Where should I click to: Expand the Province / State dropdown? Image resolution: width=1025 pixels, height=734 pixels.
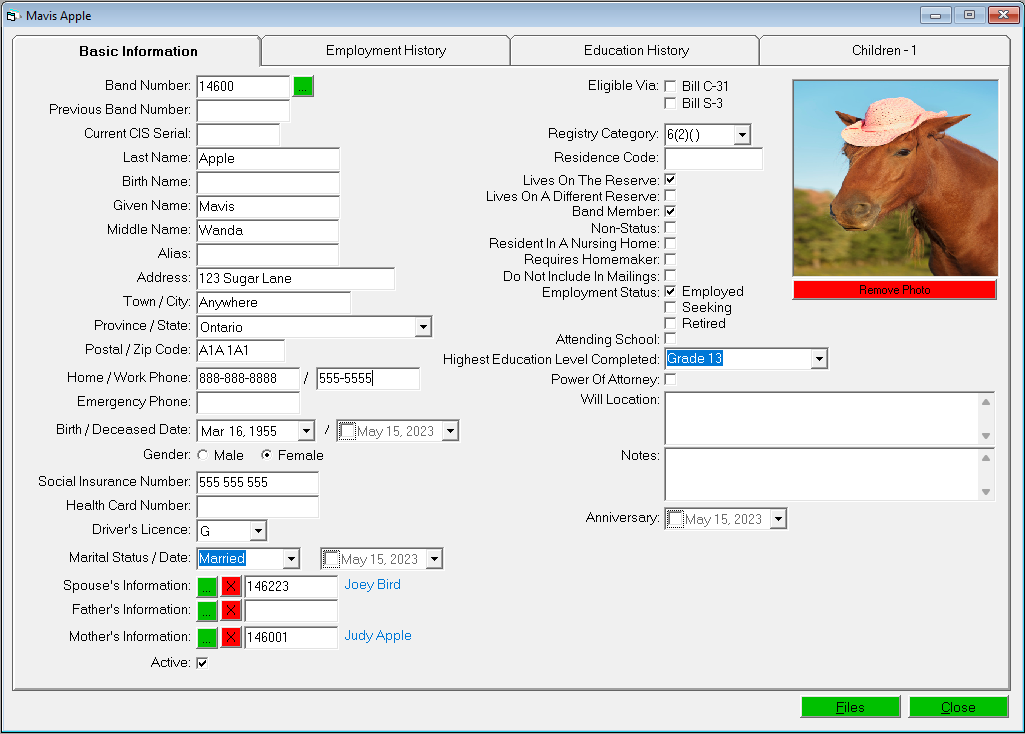click(x=423, y=327)
